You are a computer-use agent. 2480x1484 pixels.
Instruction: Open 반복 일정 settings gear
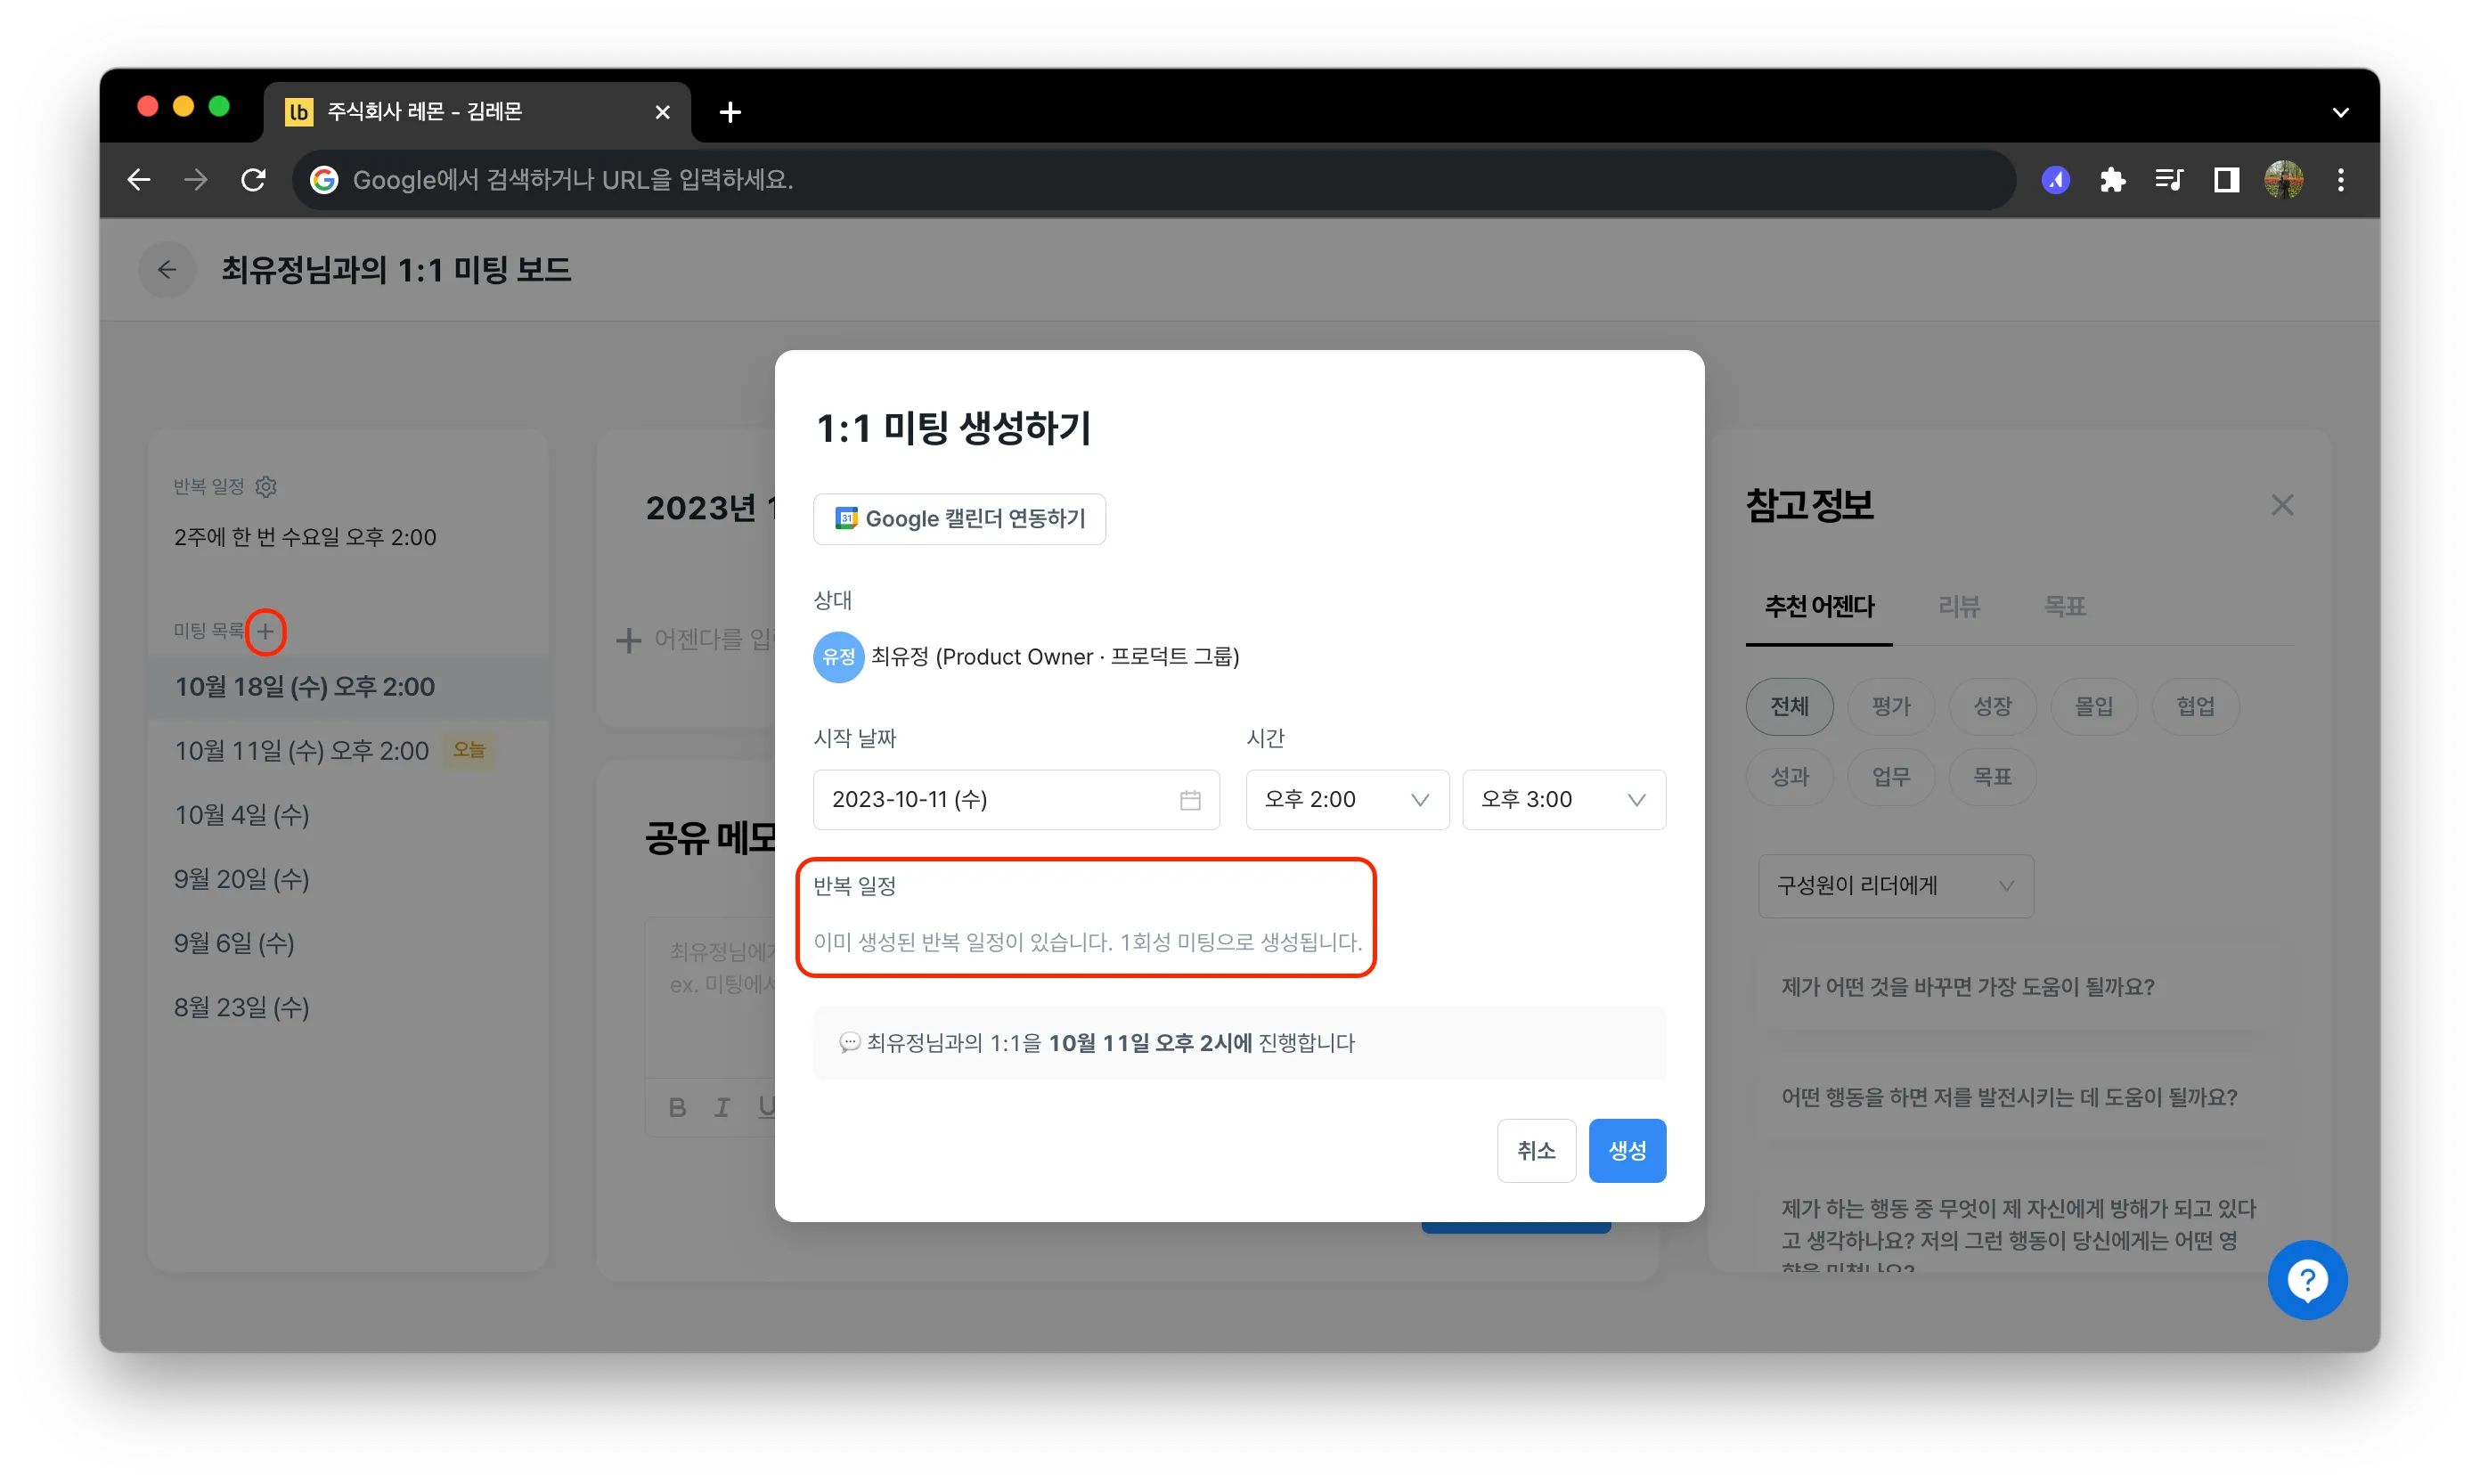(266, 486)
